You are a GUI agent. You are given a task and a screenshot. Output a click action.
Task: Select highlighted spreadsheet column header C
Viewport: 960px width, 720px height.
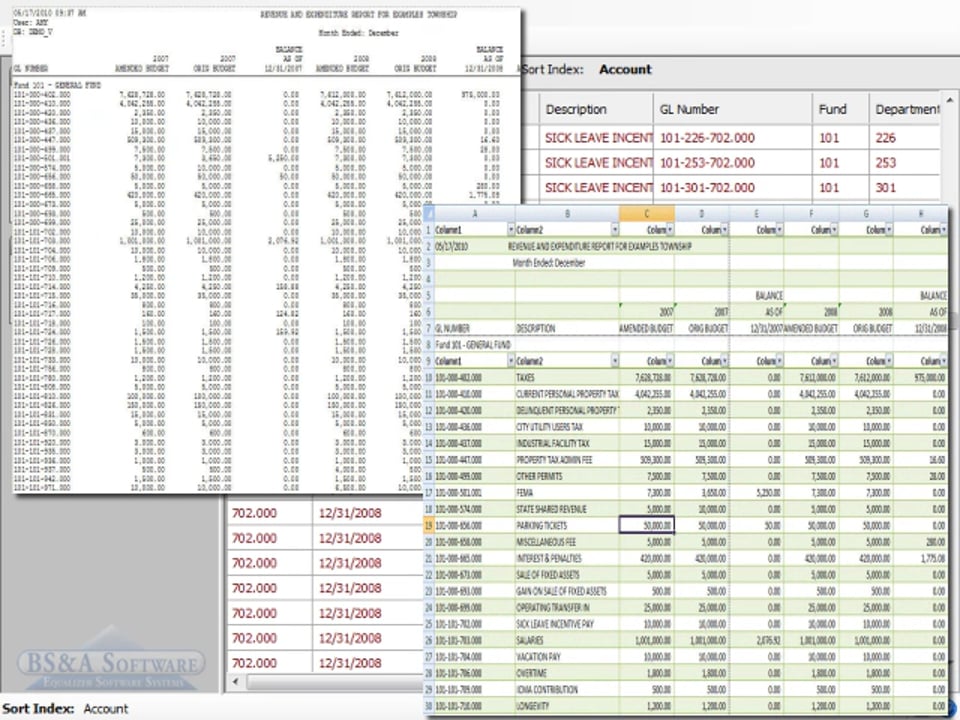point(647,214)
